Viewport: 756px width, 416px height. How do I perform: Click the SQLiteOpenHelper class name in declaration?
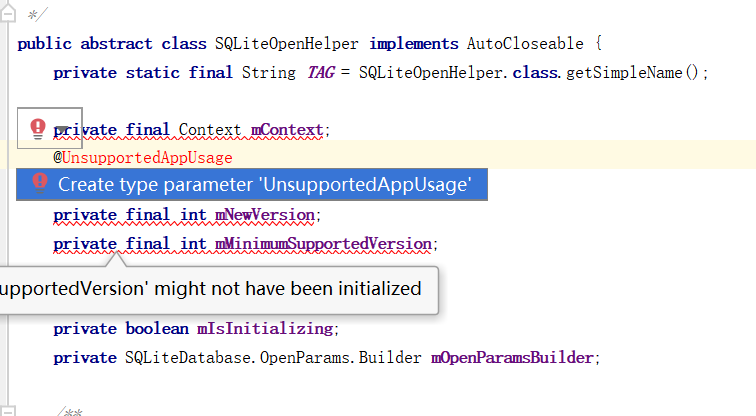click(286, 44)
